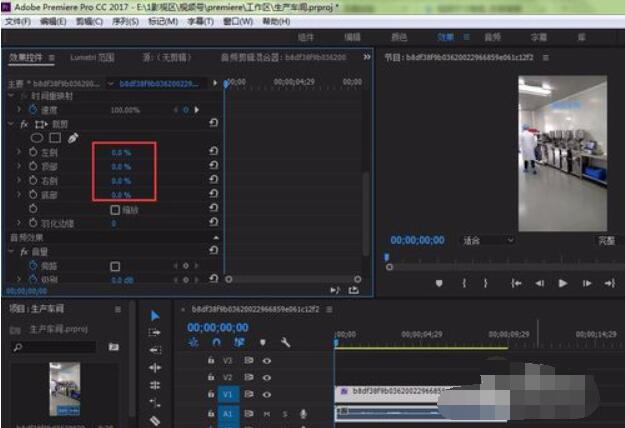Reset the 裁剪 effect
This screenshot has height=428, width=625.
click(x=214, y=123)
